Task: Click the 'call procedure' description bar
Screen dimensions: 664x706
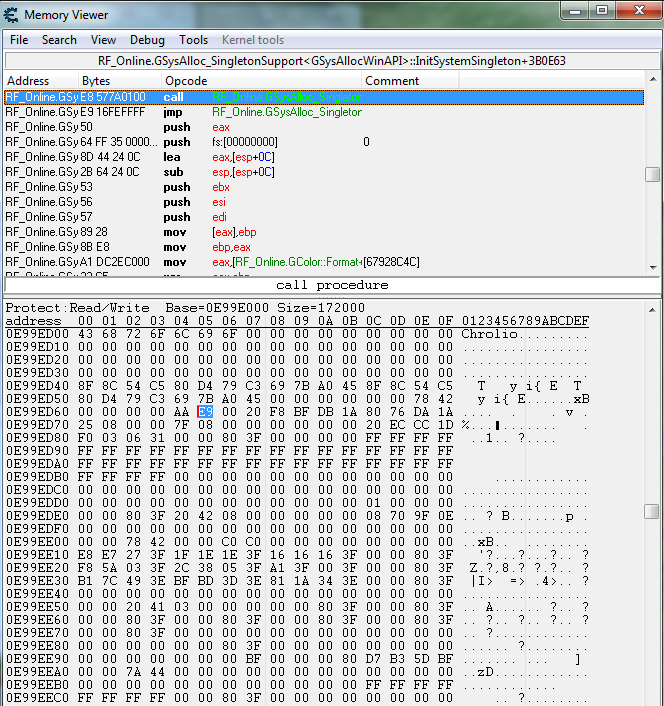Action: tap(332, 285)
